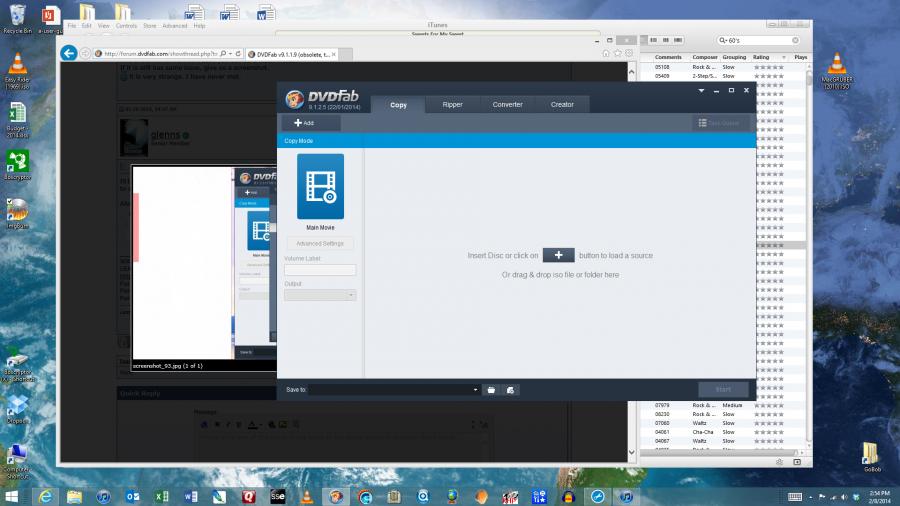Clear the iTunes search field
900x506 pixels.
(x=795, y=40)
